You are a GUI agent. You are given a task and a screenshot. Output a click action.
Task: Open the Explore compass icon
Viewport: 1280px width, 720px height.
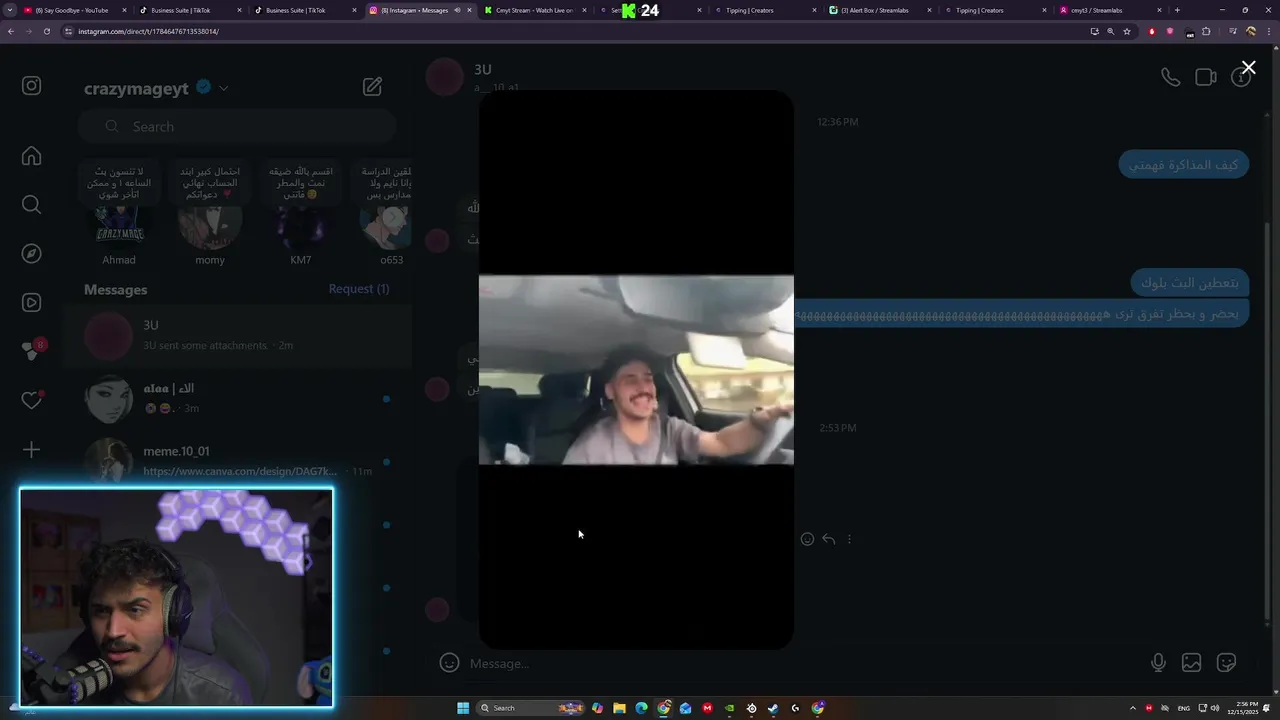pos(31,254)
